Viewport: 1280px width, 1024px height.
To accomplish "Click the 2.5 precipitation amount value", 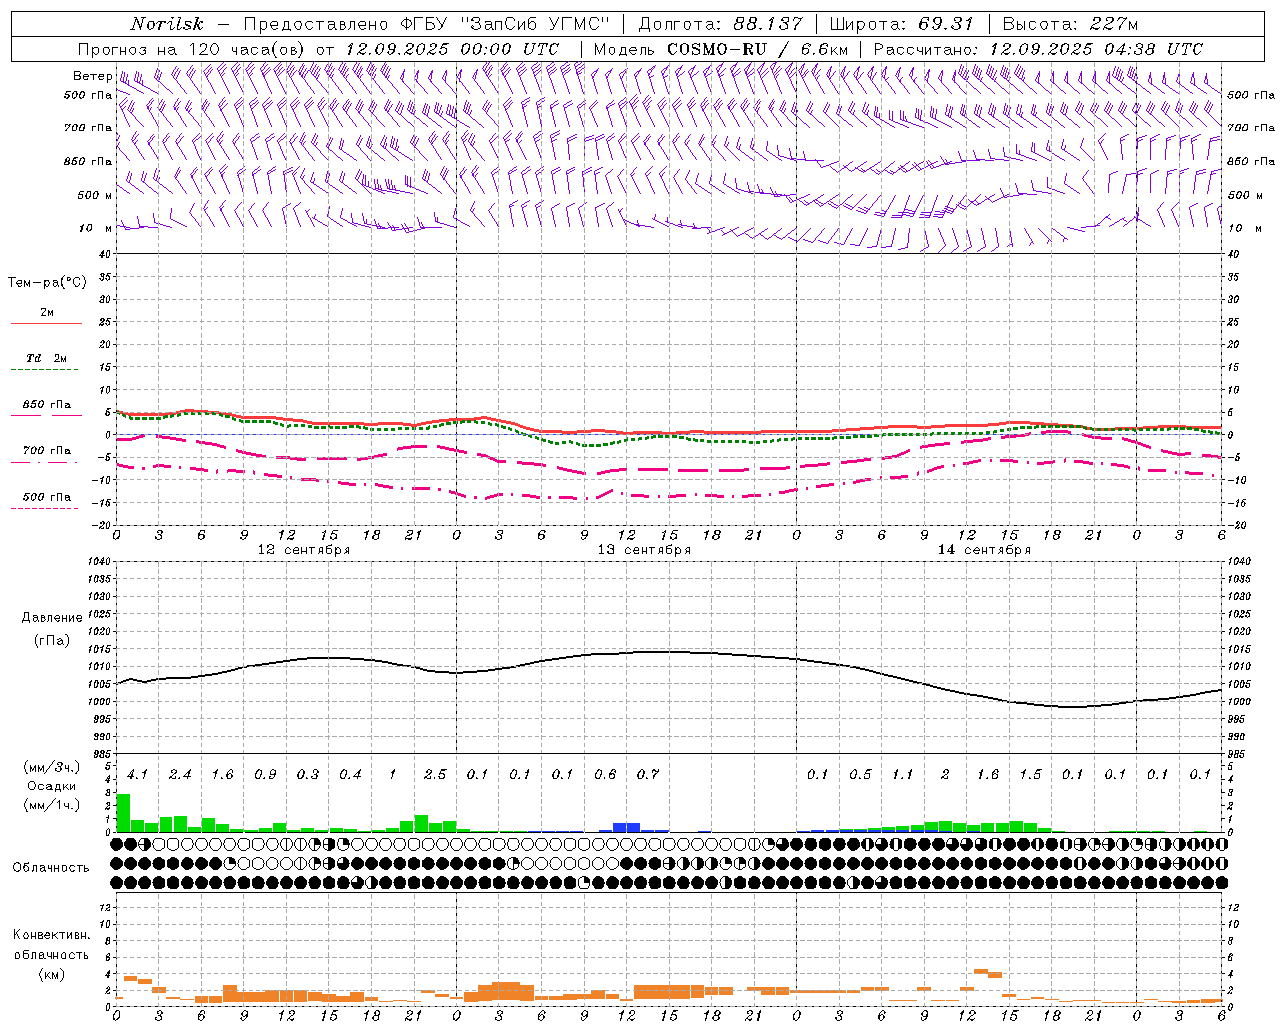I will (435, 774).
